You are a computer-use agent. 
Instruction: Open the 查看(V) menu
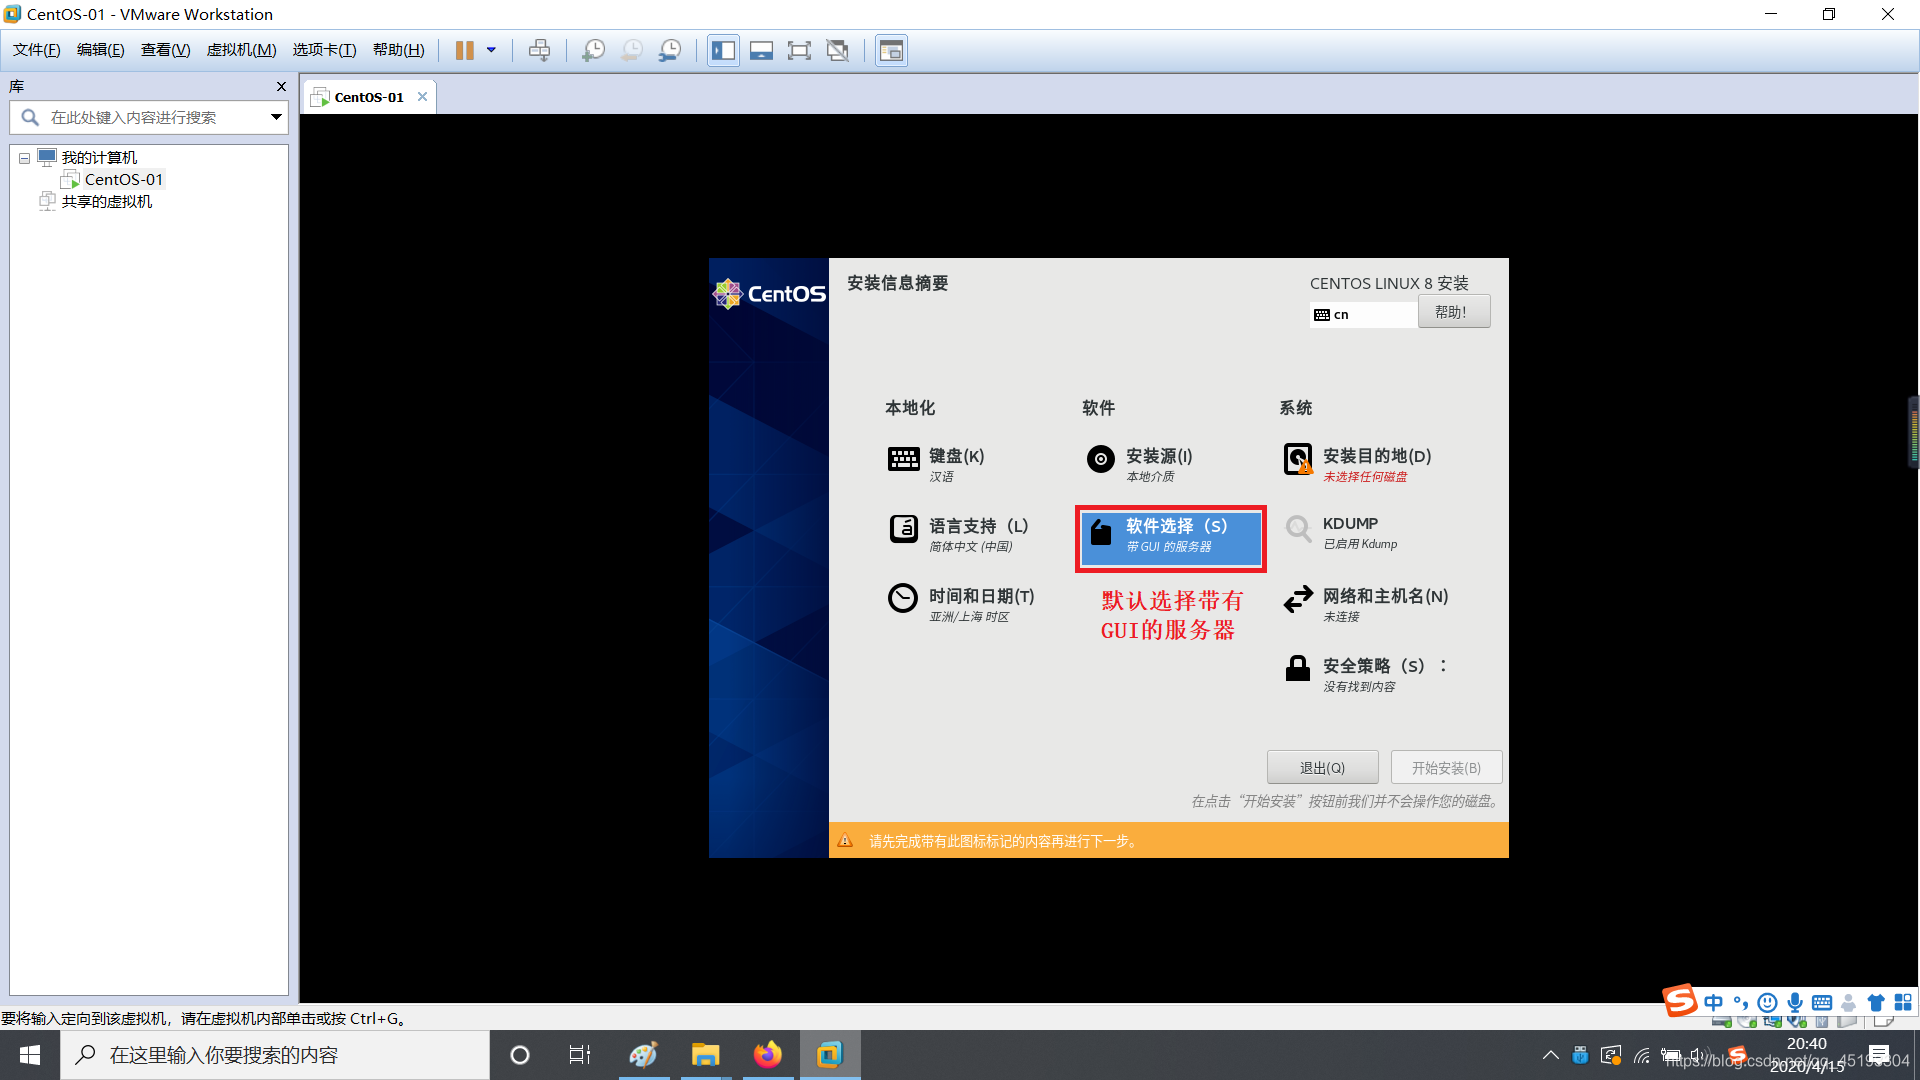point(165,50)
